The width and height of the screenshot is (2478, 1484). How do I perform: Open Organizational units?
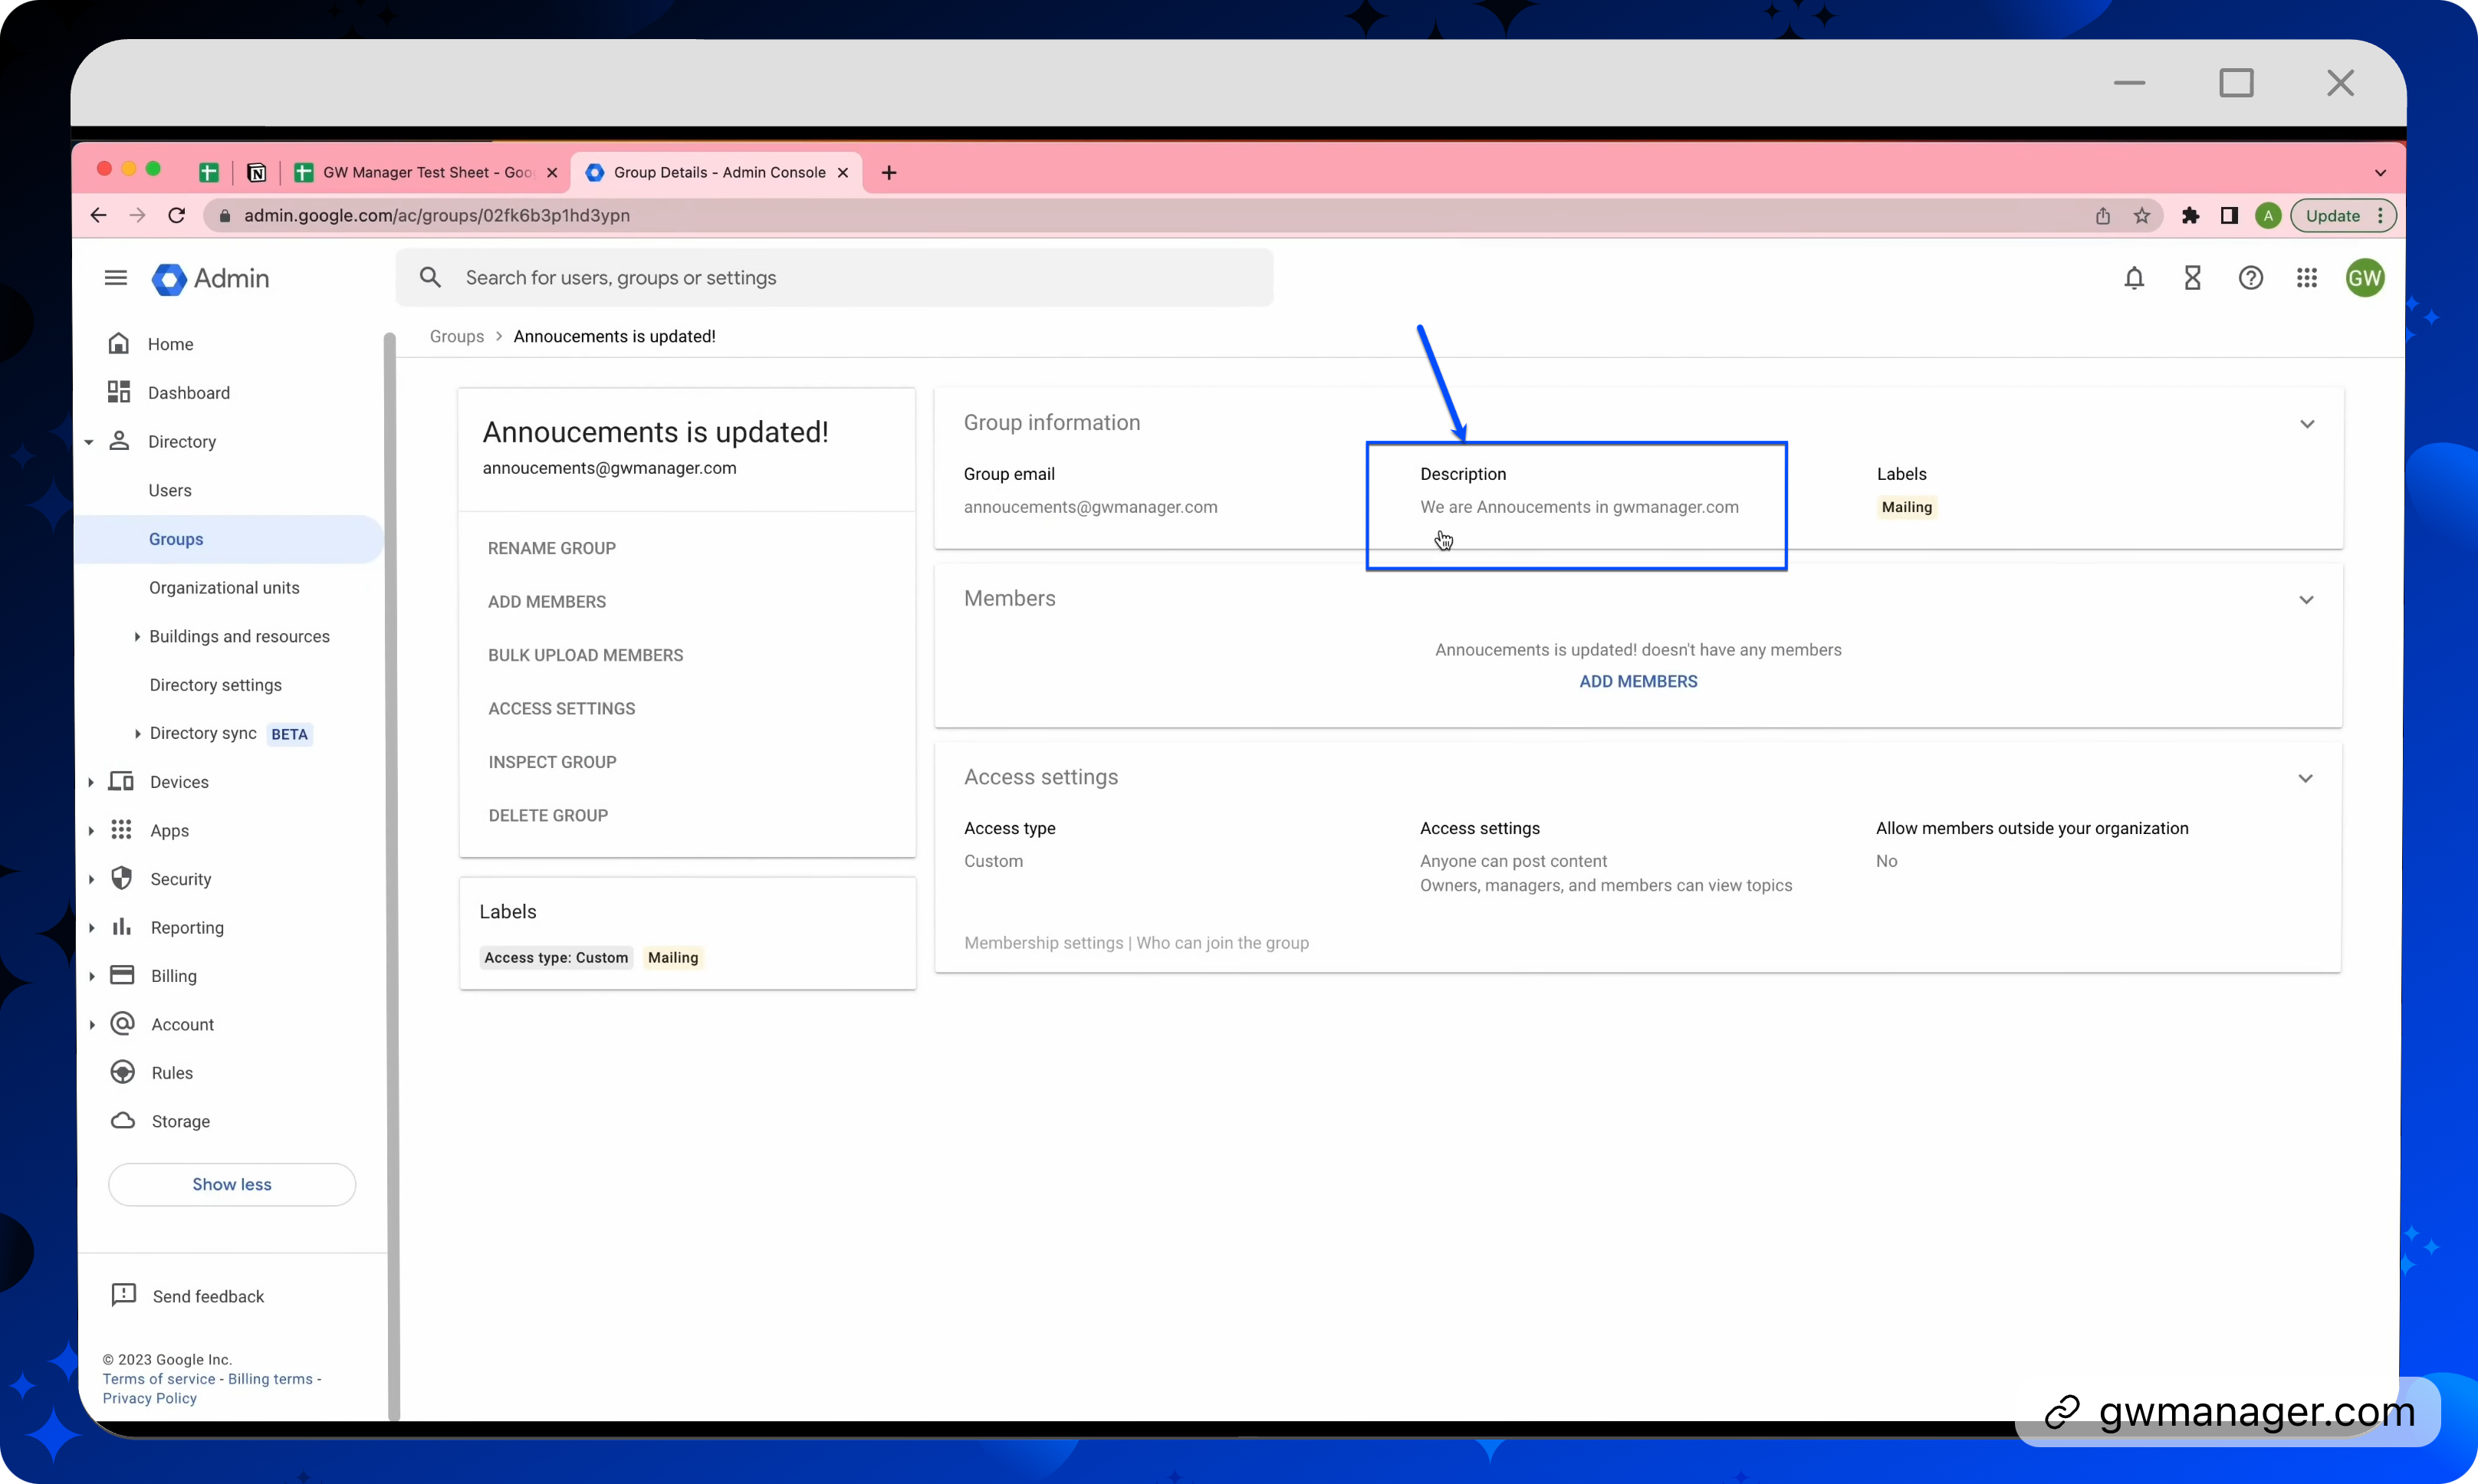224,587
